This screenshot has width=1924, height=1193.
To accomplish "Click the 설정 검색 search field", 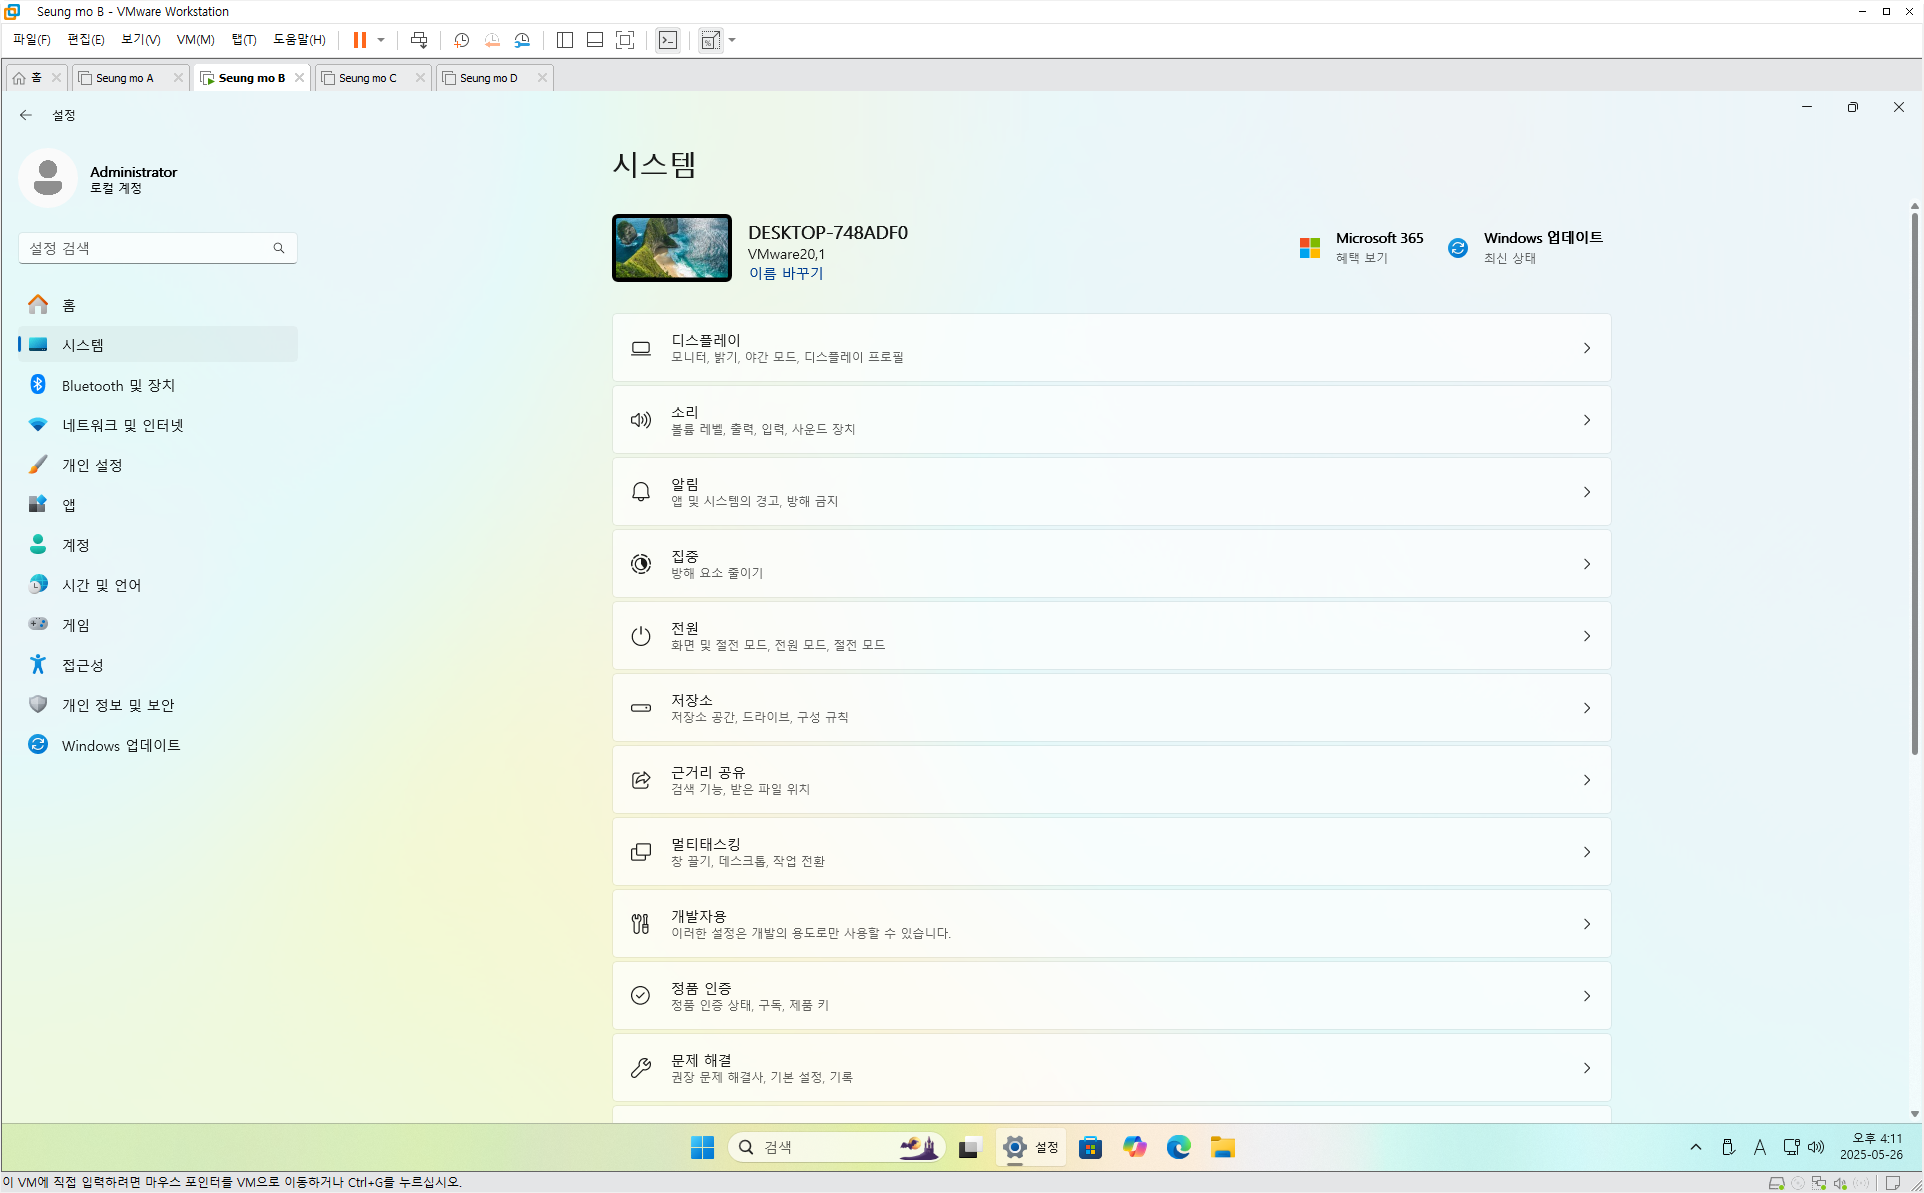I will [x=148, y=248].
